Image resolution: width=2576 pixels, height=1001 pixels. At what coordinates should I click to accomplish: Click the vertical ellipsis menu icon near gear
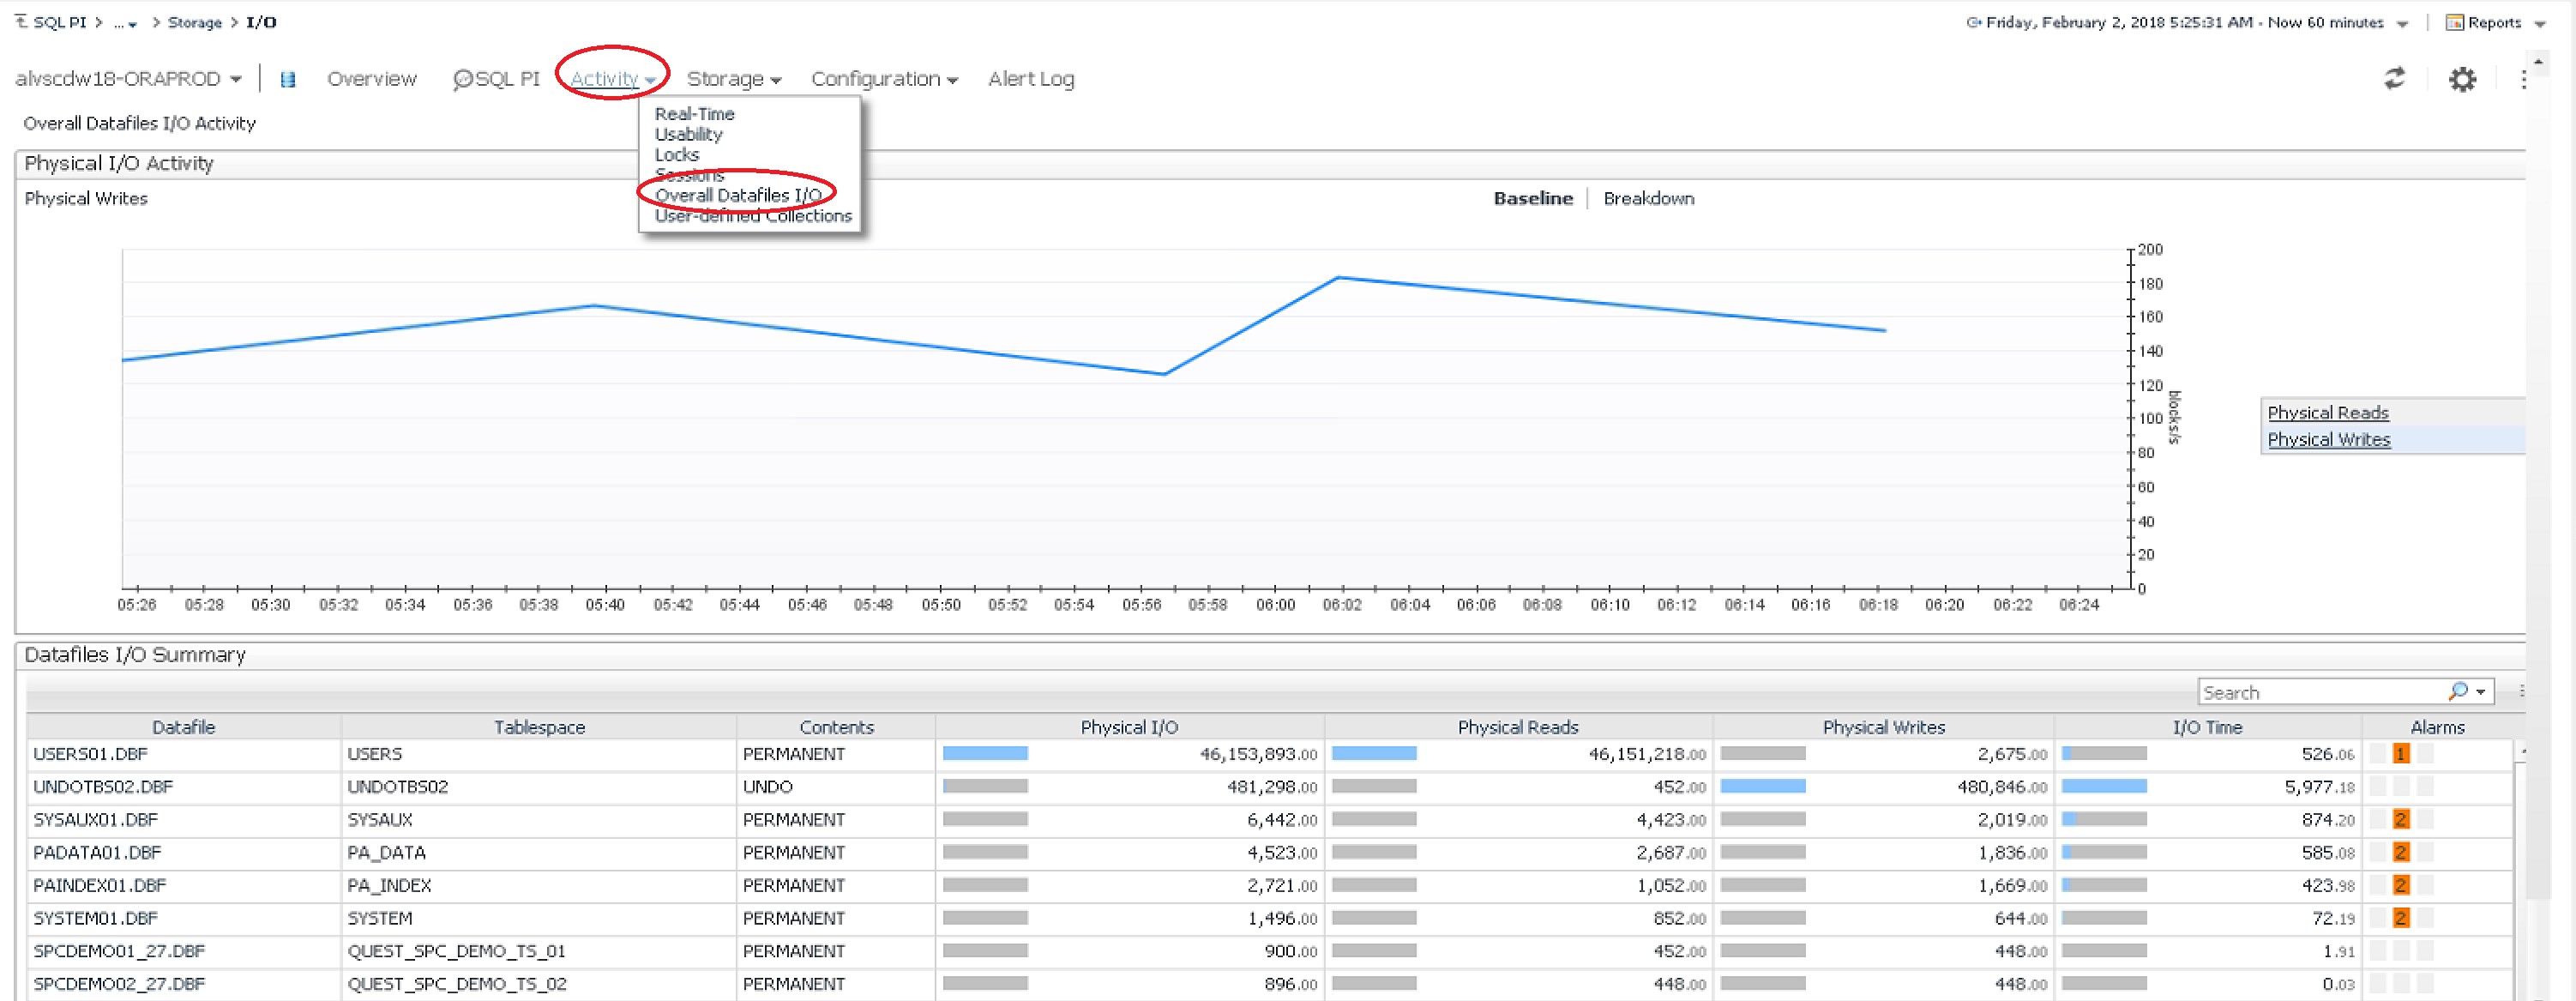tap(2523, 79)
